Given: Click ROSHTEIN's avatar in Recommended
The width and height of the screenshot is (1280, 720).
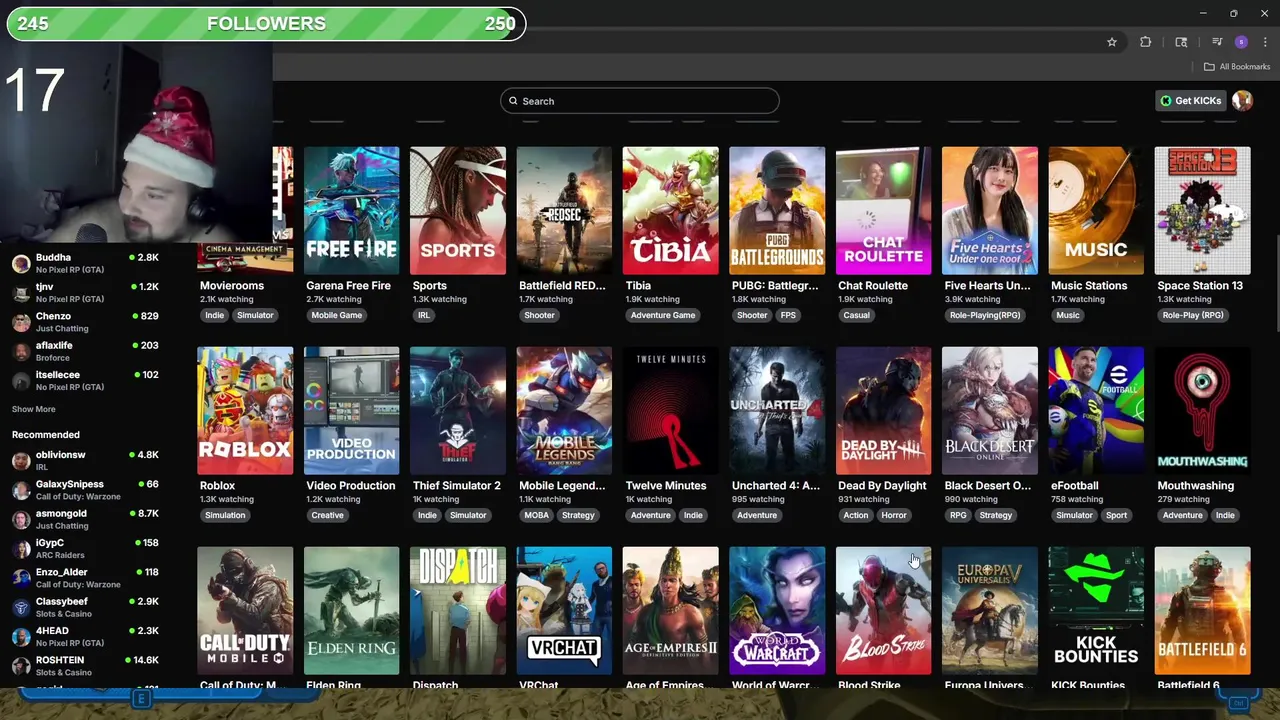Looking at the screenshot, I should 21,666.
